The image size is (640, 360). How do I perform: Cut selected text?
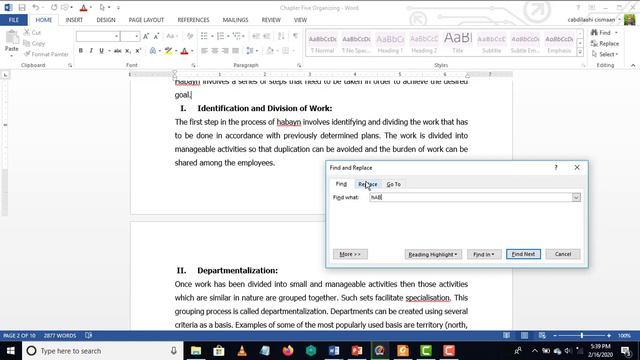click(x=32, y=32)
